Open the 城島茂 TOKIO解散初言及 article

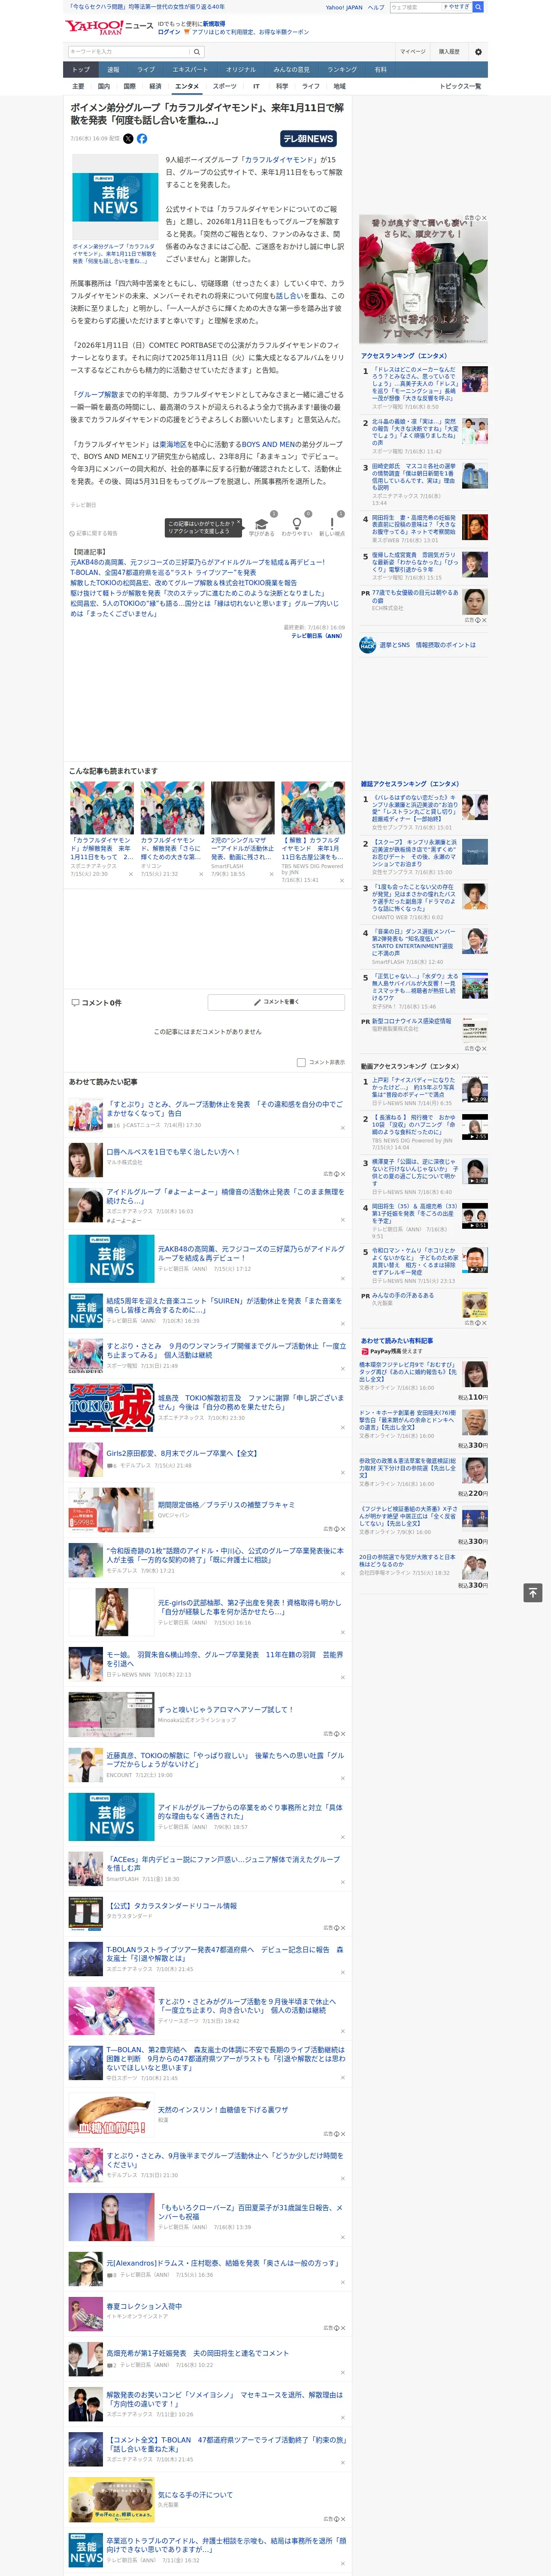250,1402
